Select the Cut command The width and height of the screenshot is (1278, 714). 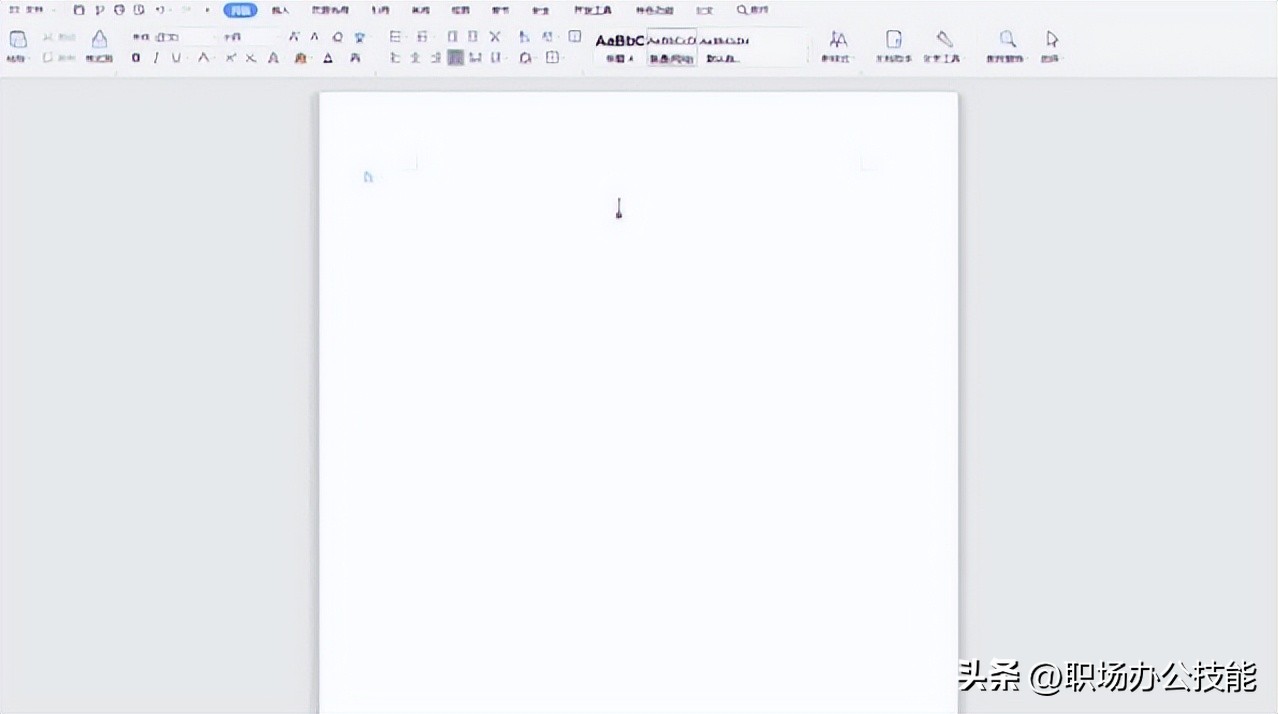[x=59, y=37]
